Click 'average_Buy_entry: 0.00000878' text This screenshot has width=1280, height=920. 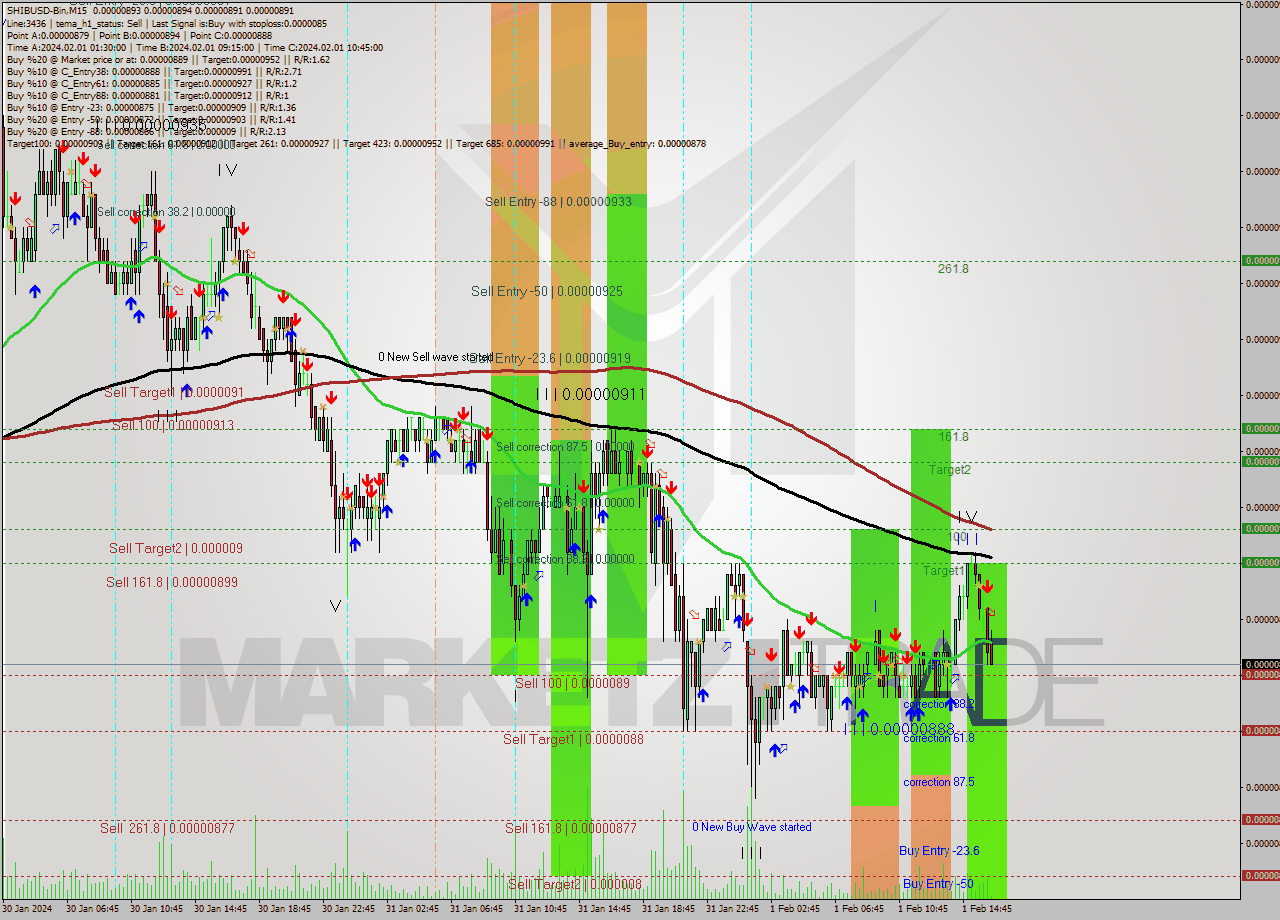[638, 144]
